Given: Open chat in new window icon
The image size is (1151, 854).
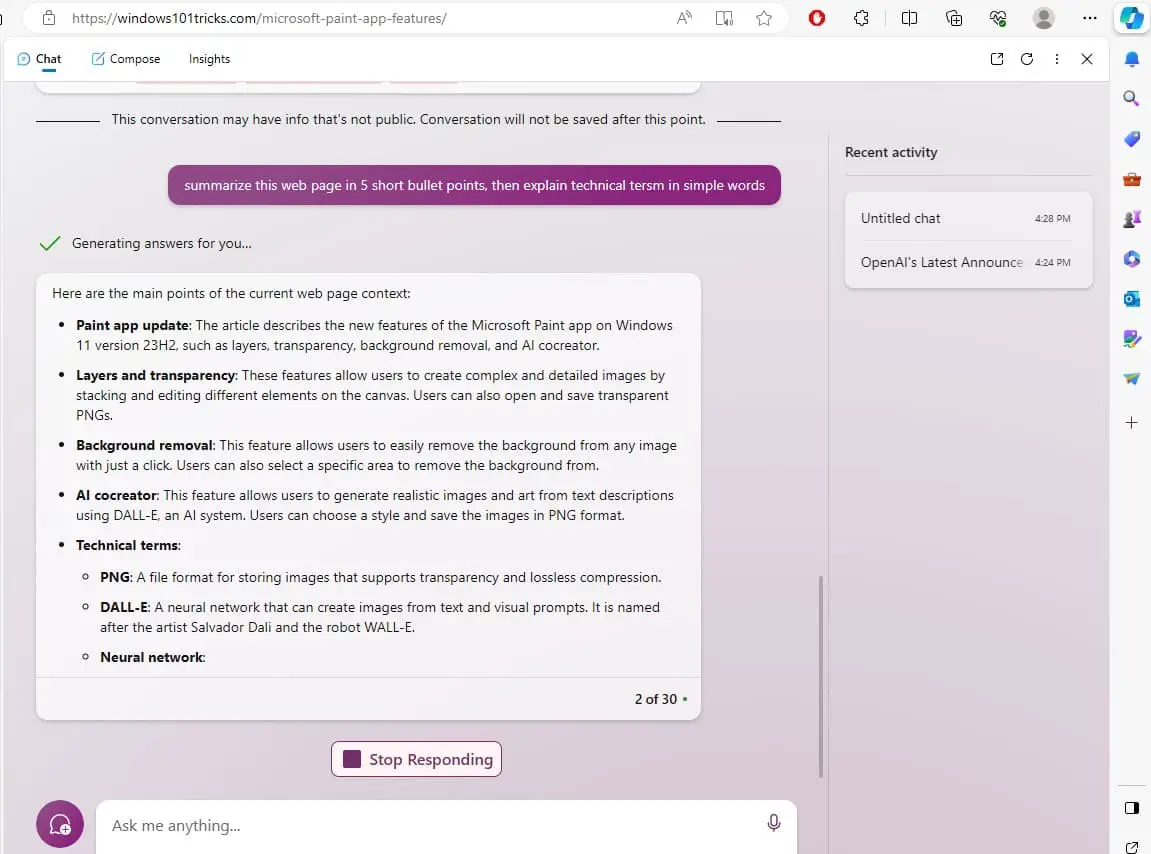Looking at the screenshot, I should 996,59.
